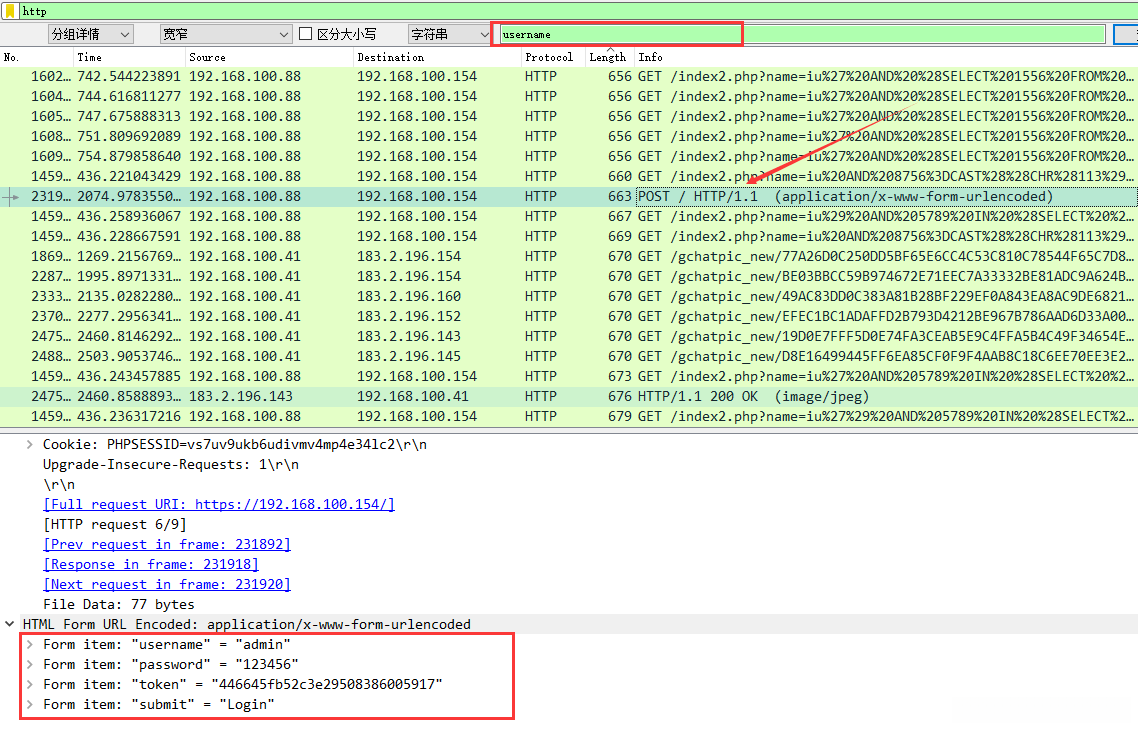Sort packets by the Protocol column

point(553,57)
